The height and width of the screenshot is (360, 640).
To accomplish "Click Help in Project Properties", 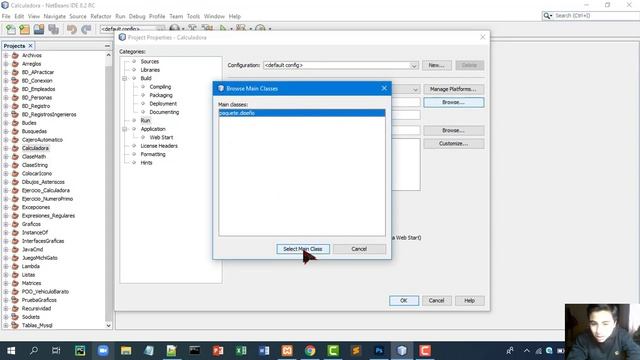I will 469,301.
